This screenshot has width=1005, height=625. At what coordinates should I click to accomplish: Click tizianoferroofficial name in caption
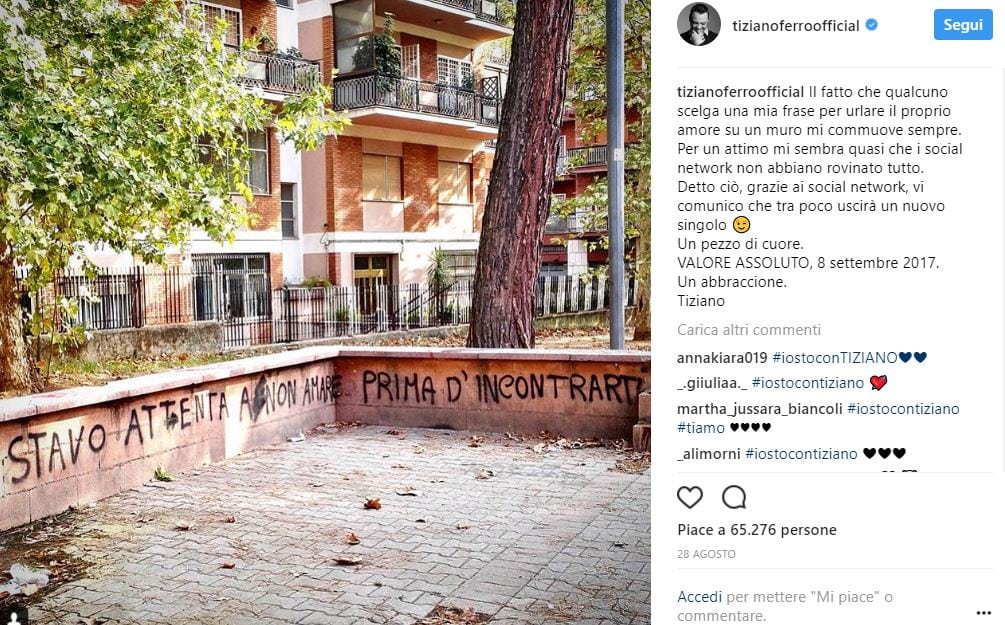740,92
